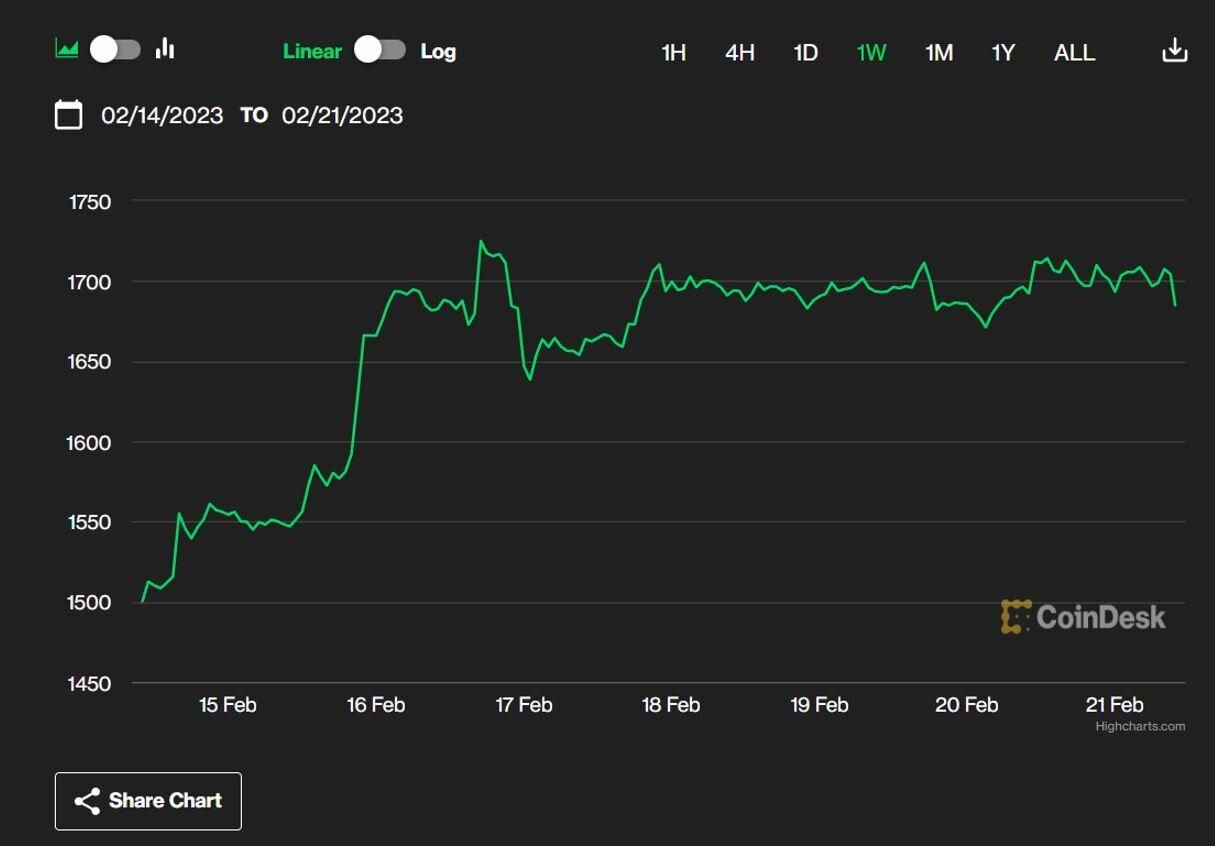Download the chart data
This screenshot has width=1215, height=846.
tap(1174, 51)
